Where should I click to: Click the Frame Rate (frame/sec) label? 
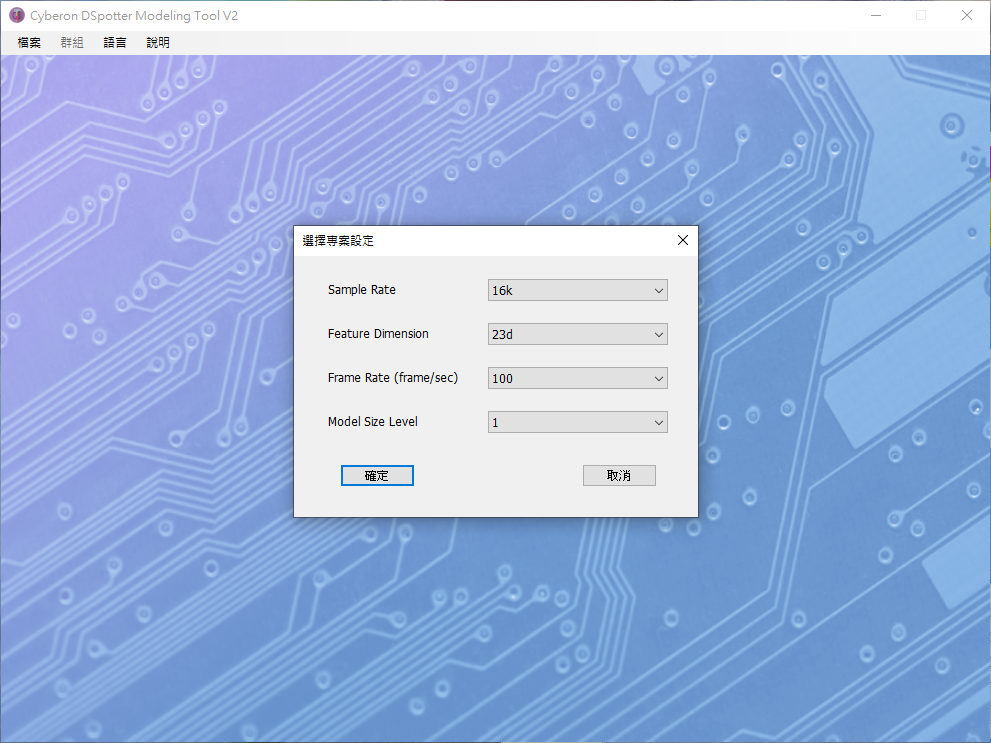pos(392,378)
